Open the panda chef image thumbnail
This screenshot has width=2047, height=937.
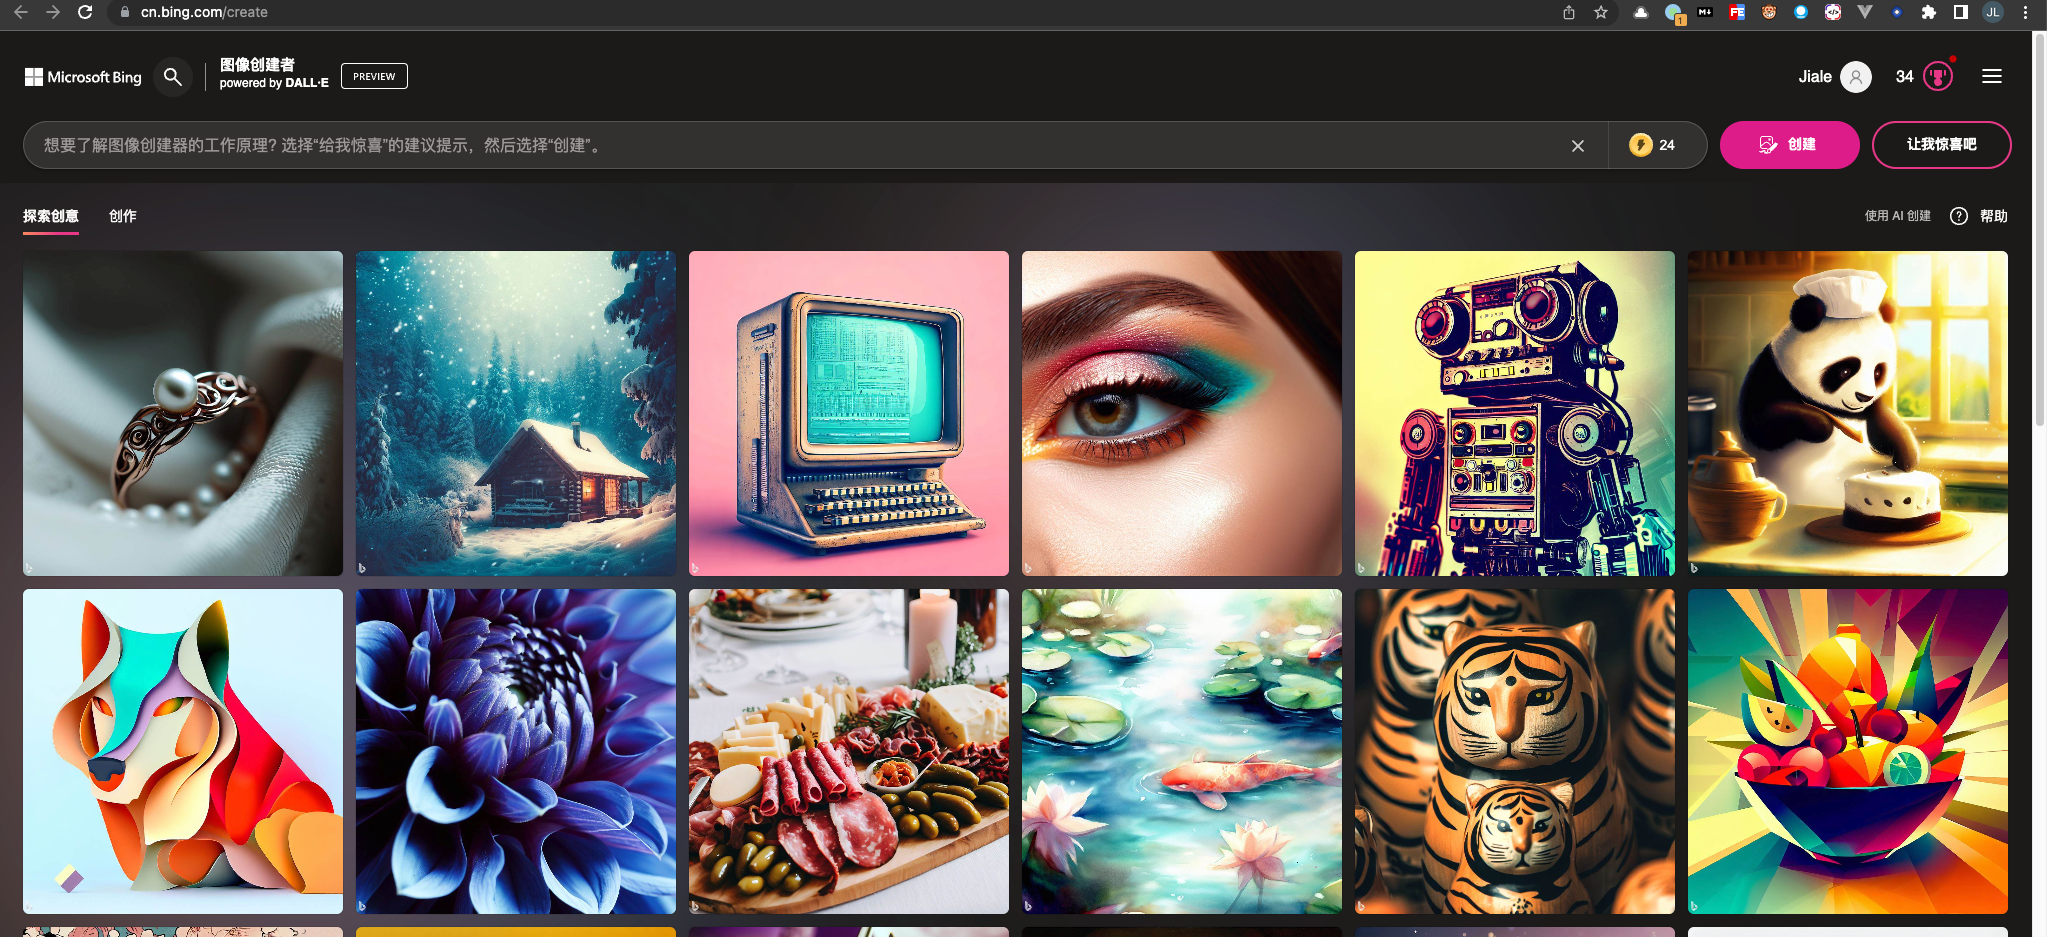(x=1847, y=413)
